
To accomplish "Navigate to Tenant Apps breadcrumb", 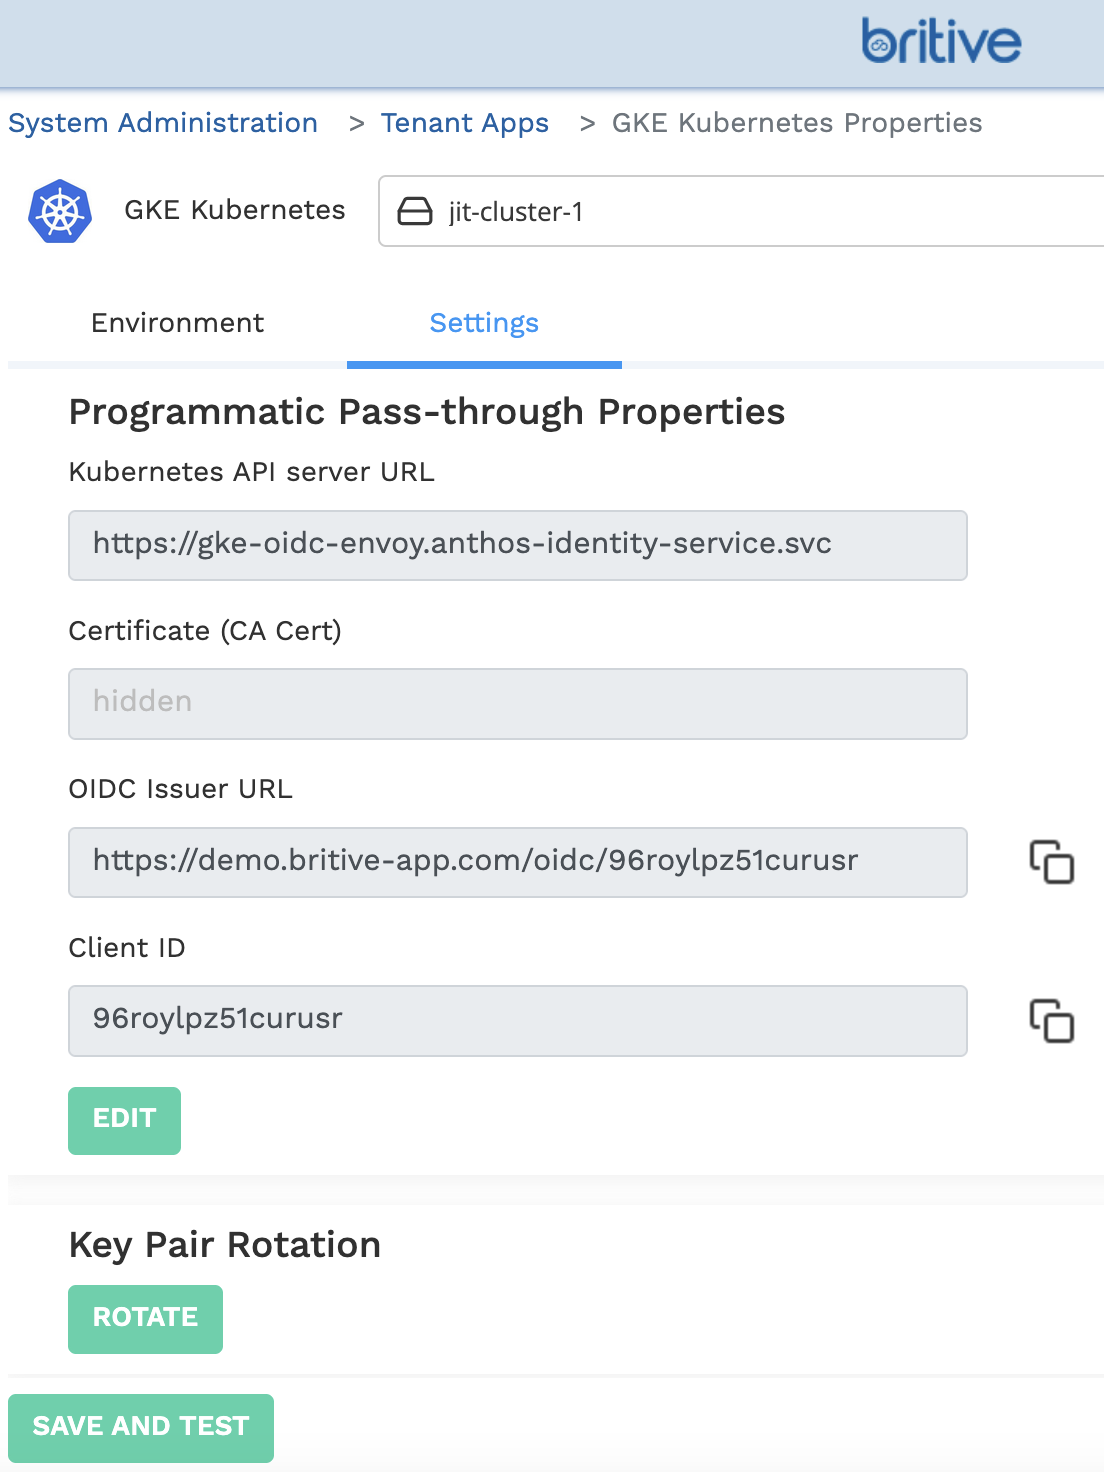I will (464, 123).
